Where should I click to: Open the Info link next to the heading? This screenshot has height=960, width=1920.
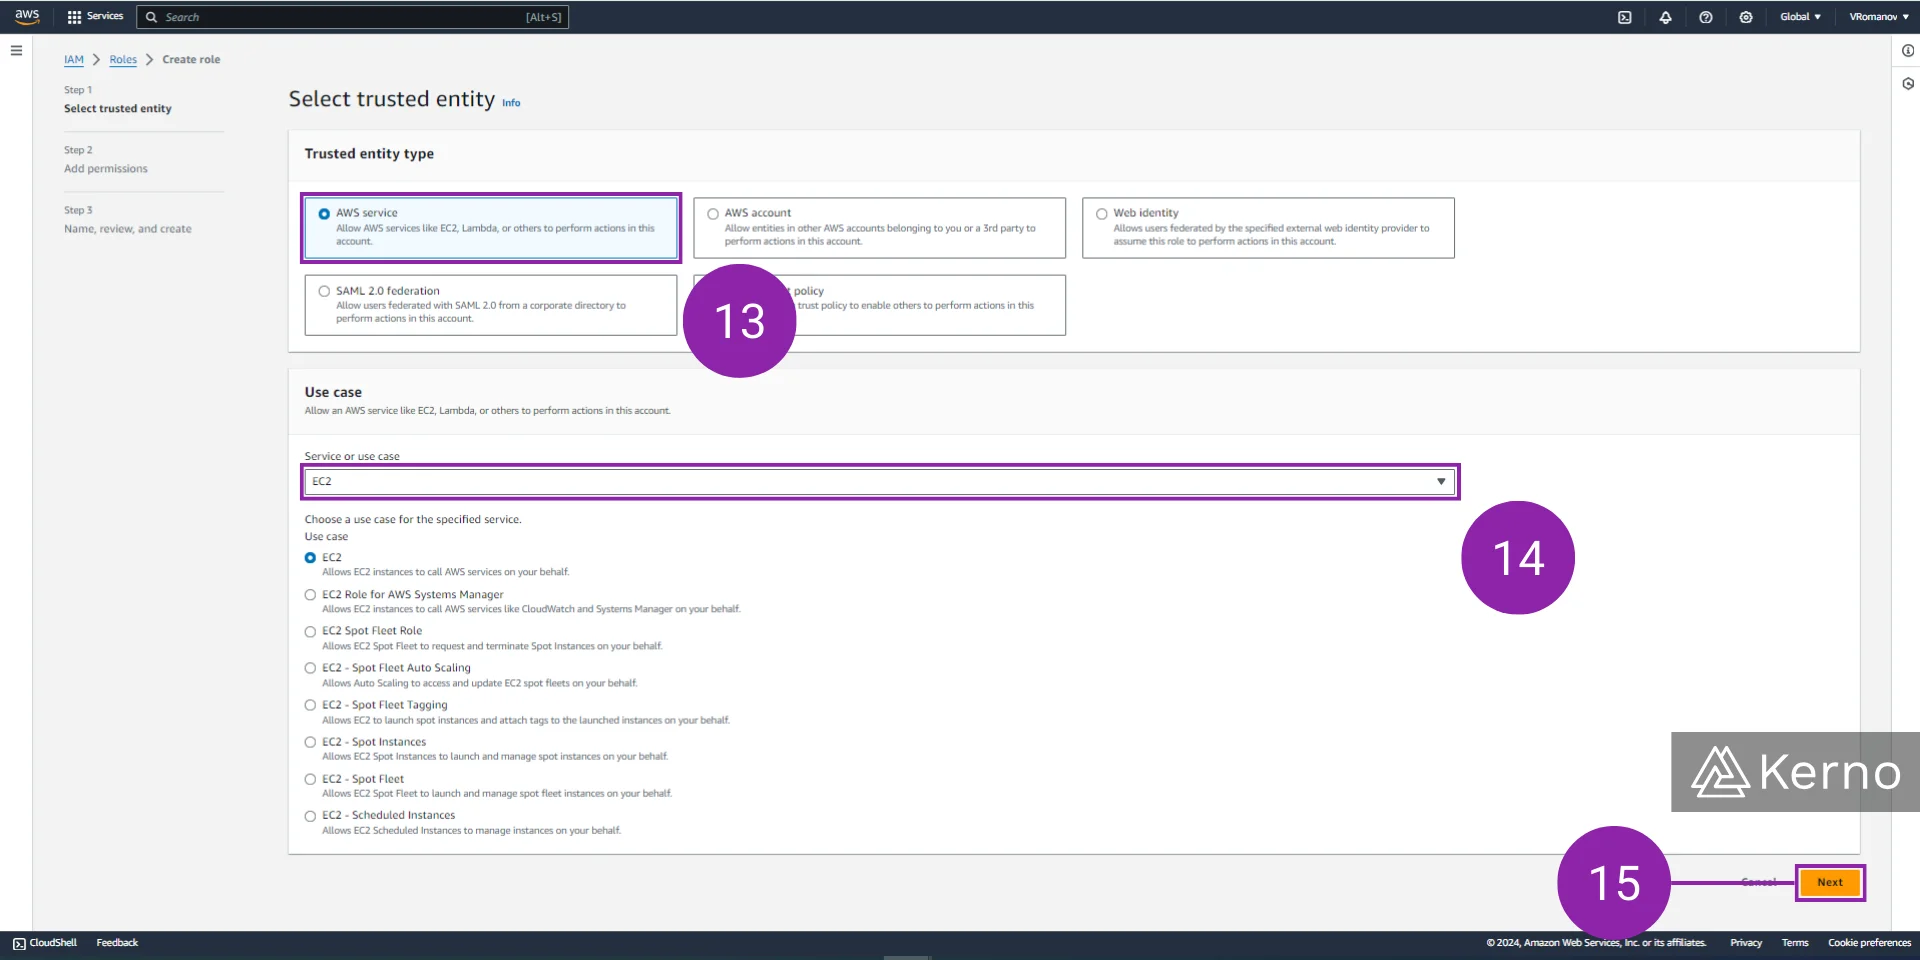[x=511, y=103]
